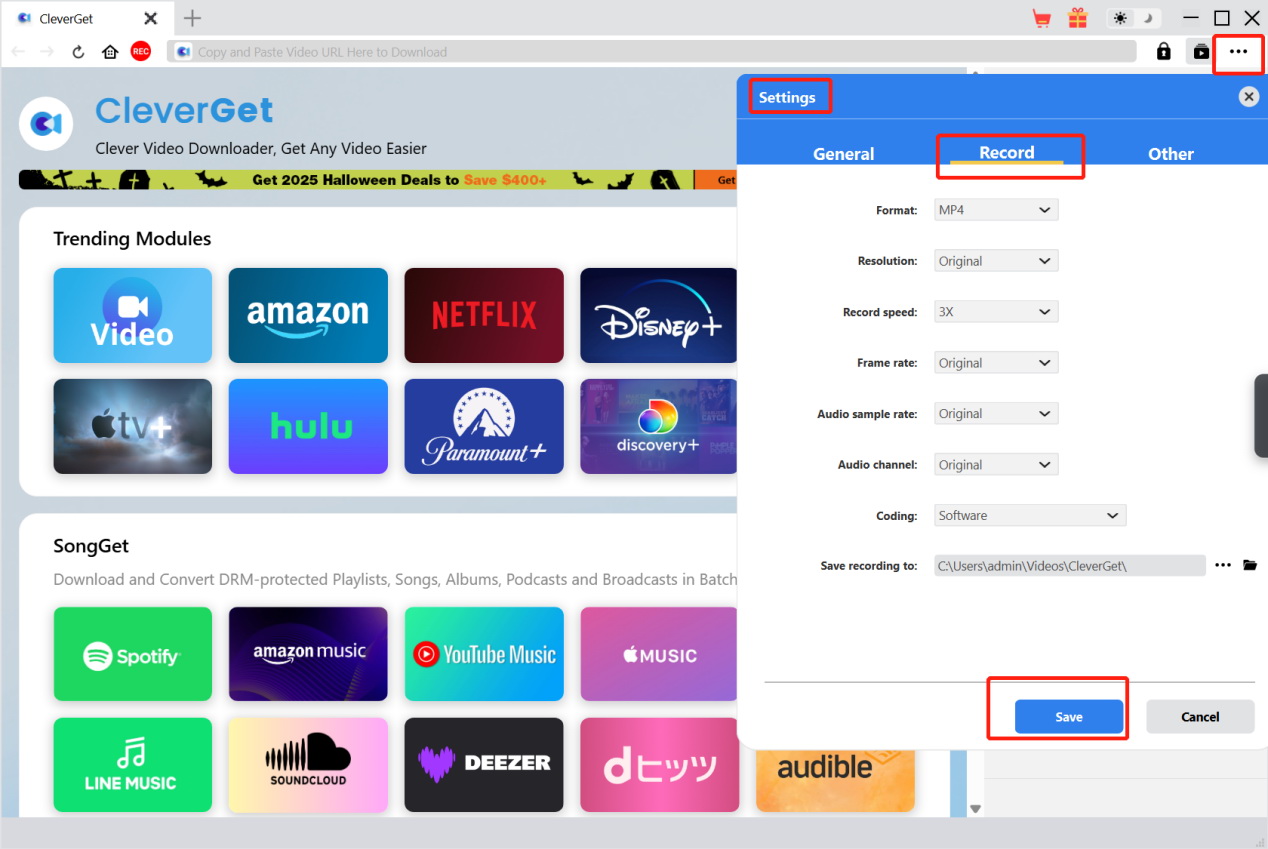Expand the Audio sample rate dropdown
This screenshot has width=1268, height=849.
click(x=996, y=413)
